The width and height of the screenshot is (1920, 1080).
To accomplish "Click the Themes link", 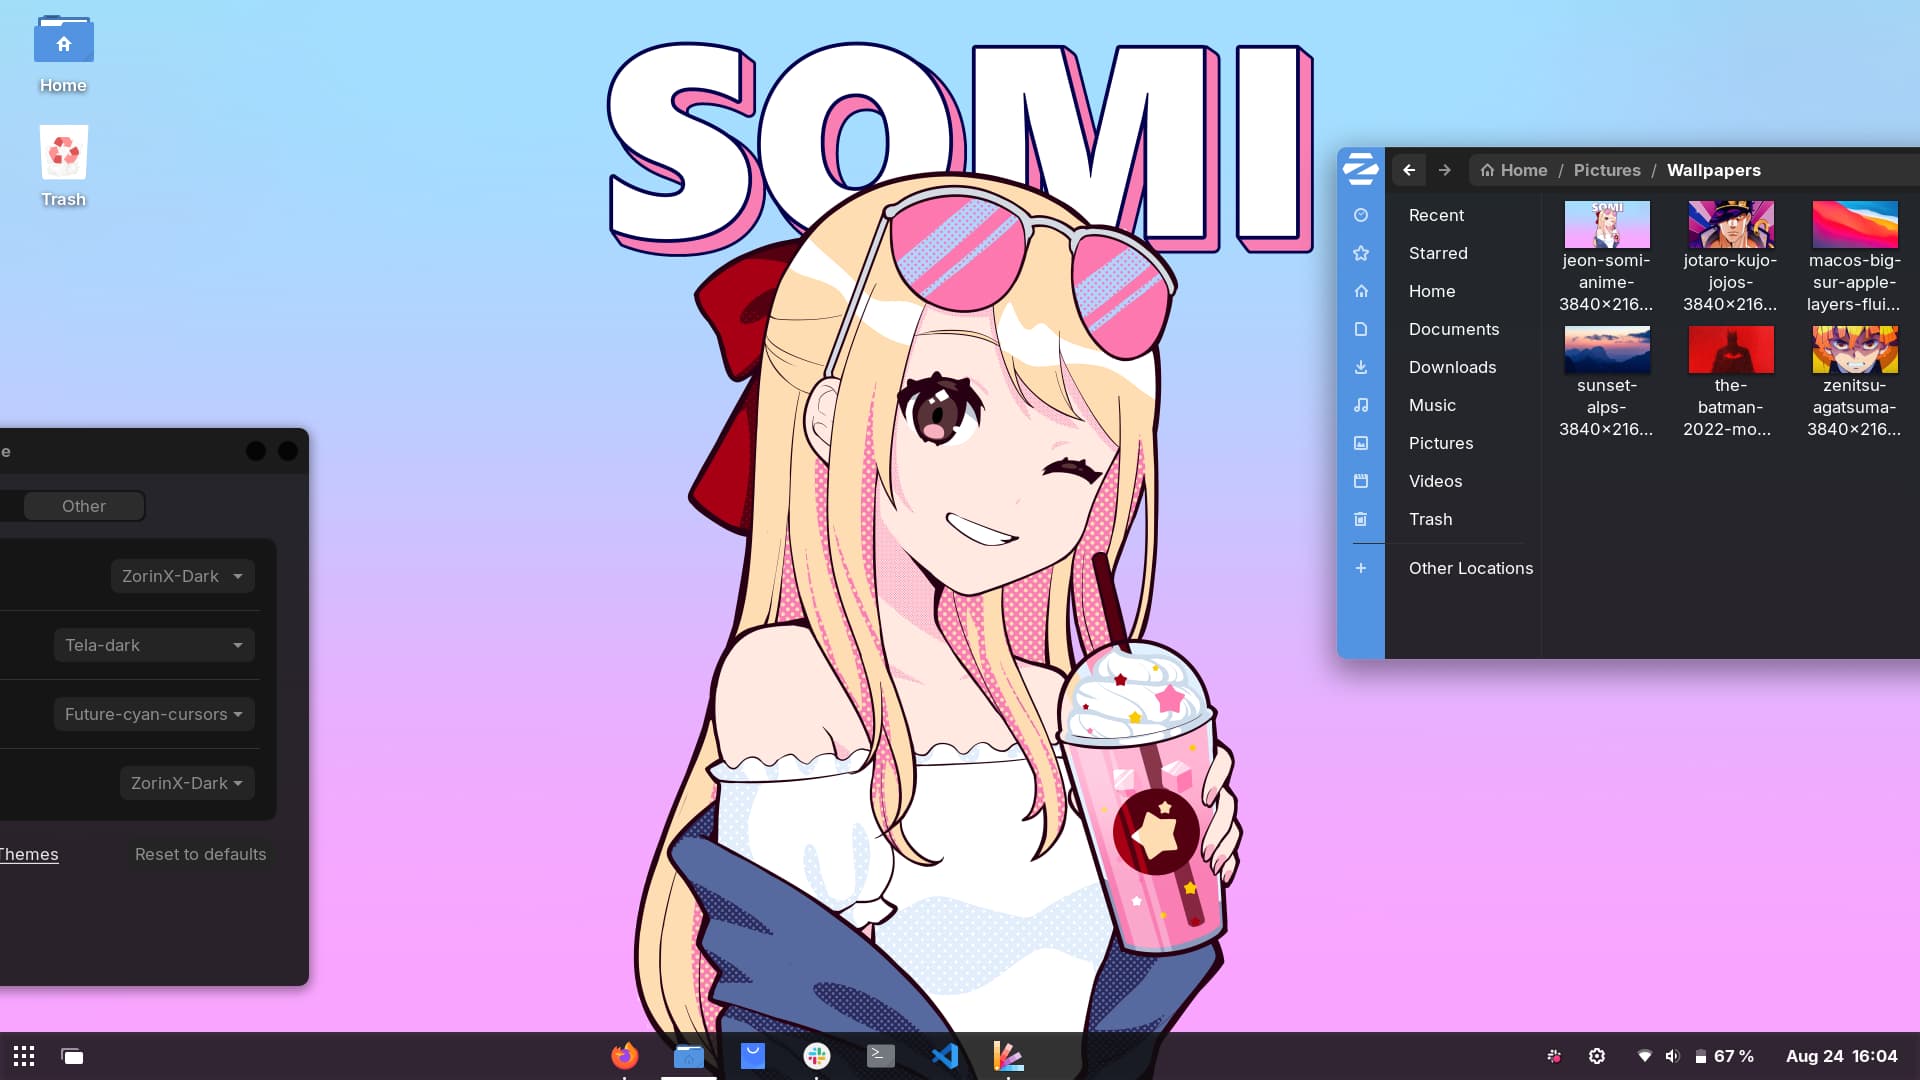I will pos(29,854).
